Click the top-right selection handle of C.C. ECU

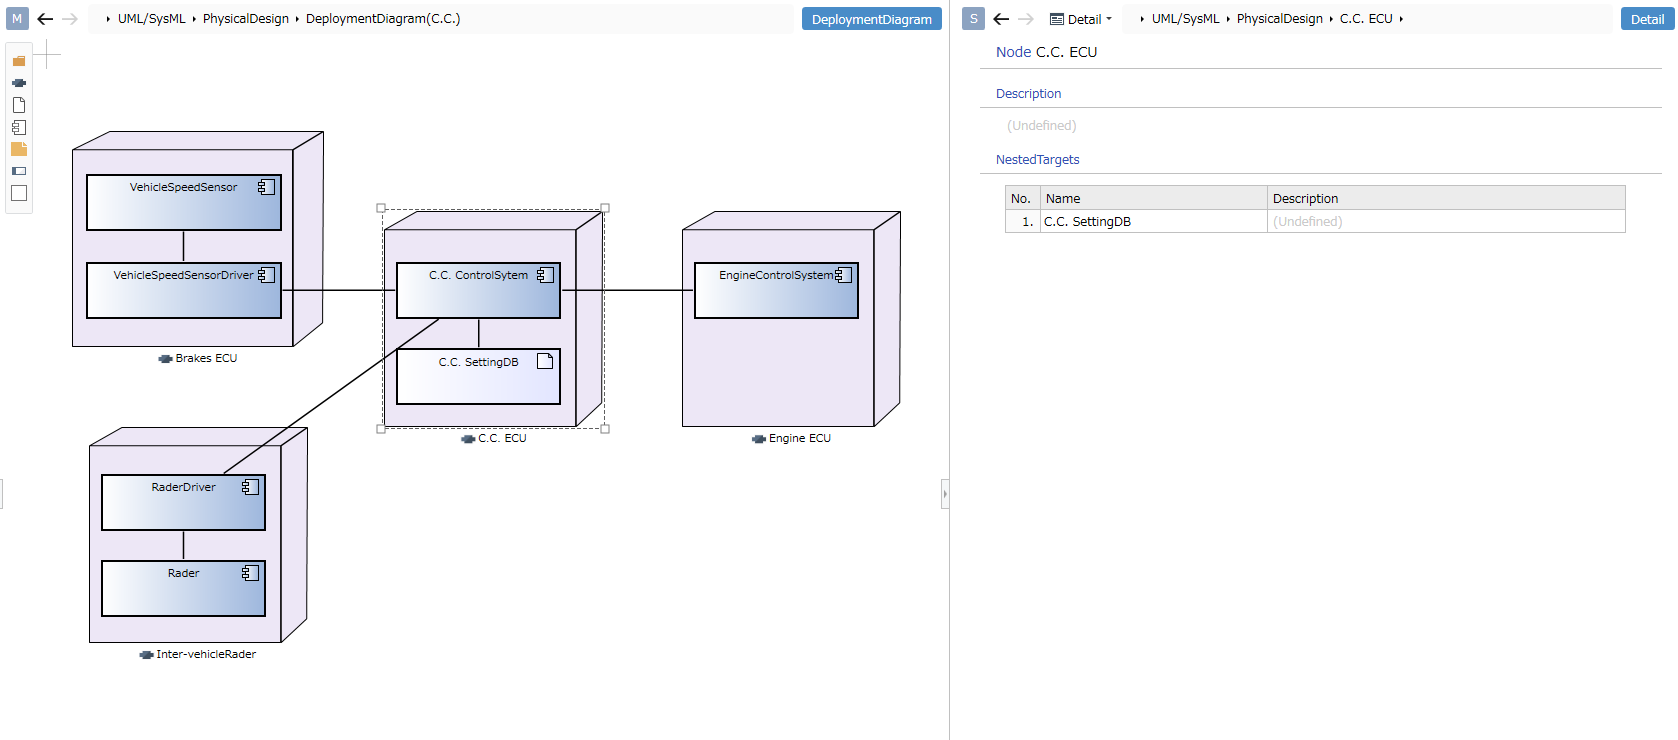click(x=605, y=208)
